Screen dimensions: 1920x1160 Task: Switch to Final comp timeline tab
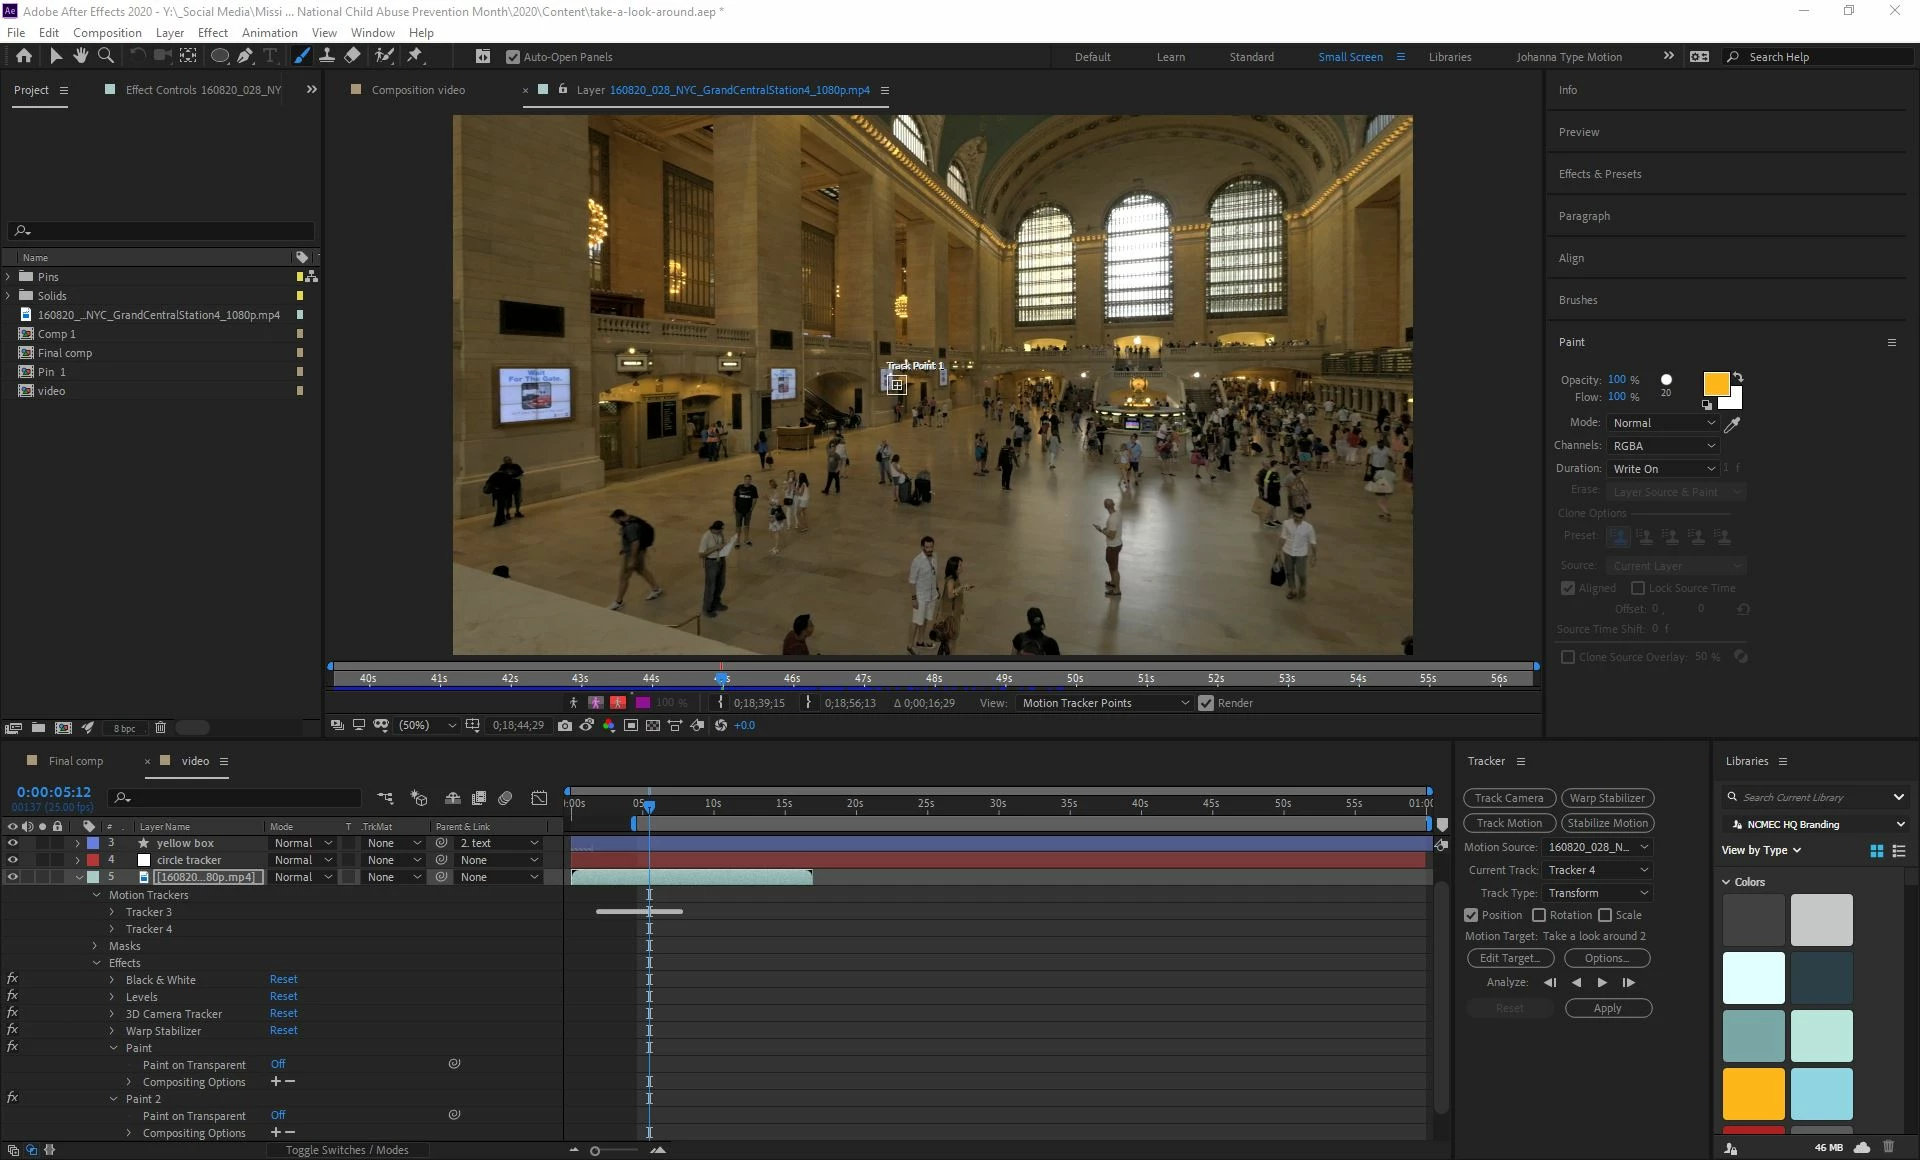click(x=76, y=761)
